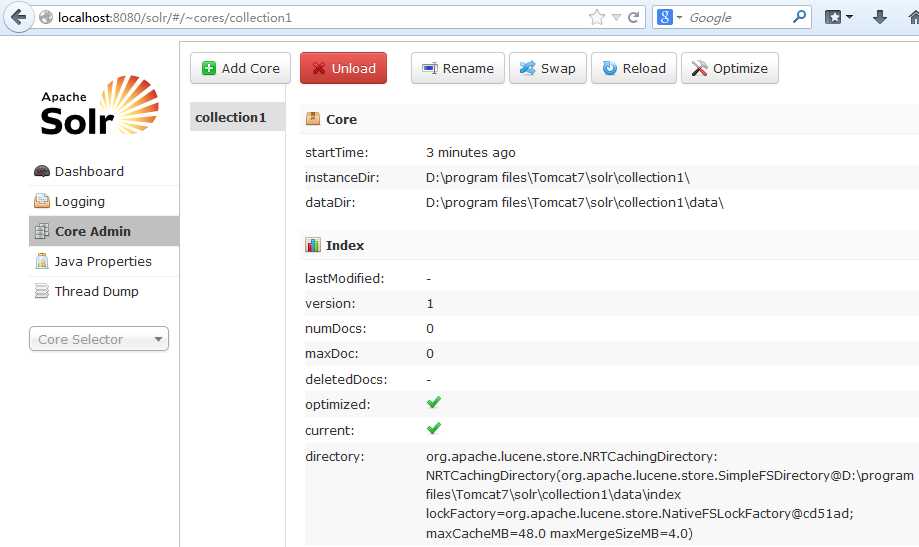Refresh the page with reload icon
Image resolution: width=919 pixels, height=547 pixels.
(635, 17)
